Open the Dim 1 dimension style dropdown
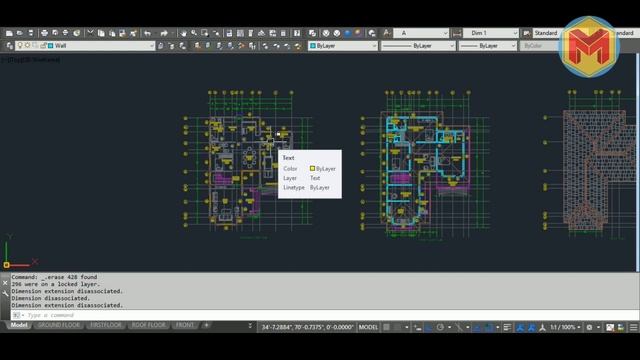The image size is (640, 360). (x=515, y=33)
